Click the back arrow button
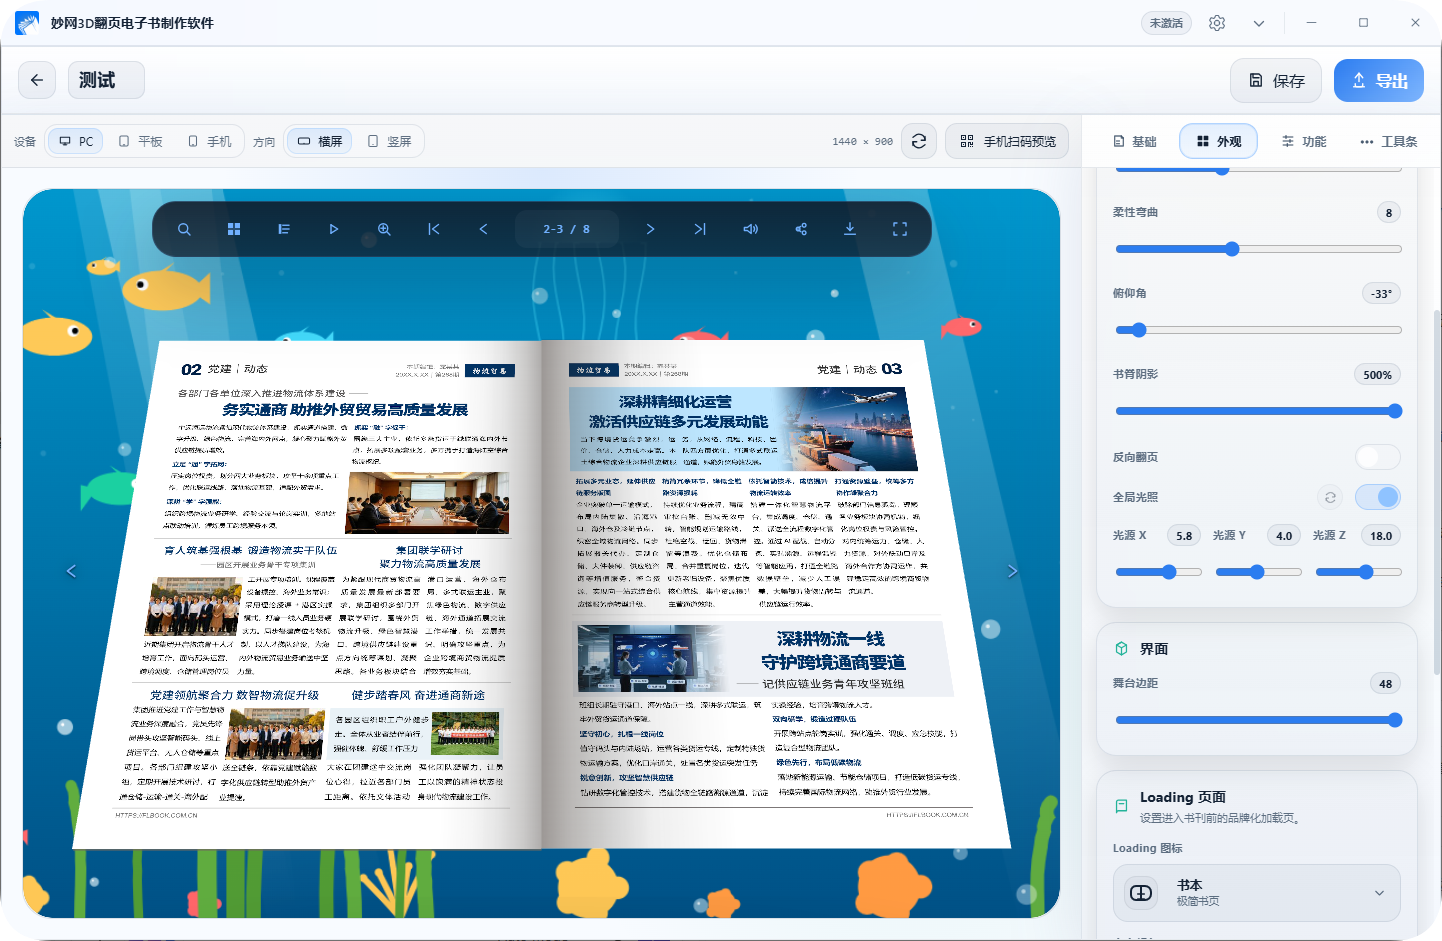The width and height of the screenshot is (1442, 941). pyautogui.click(x=37, y=80)
